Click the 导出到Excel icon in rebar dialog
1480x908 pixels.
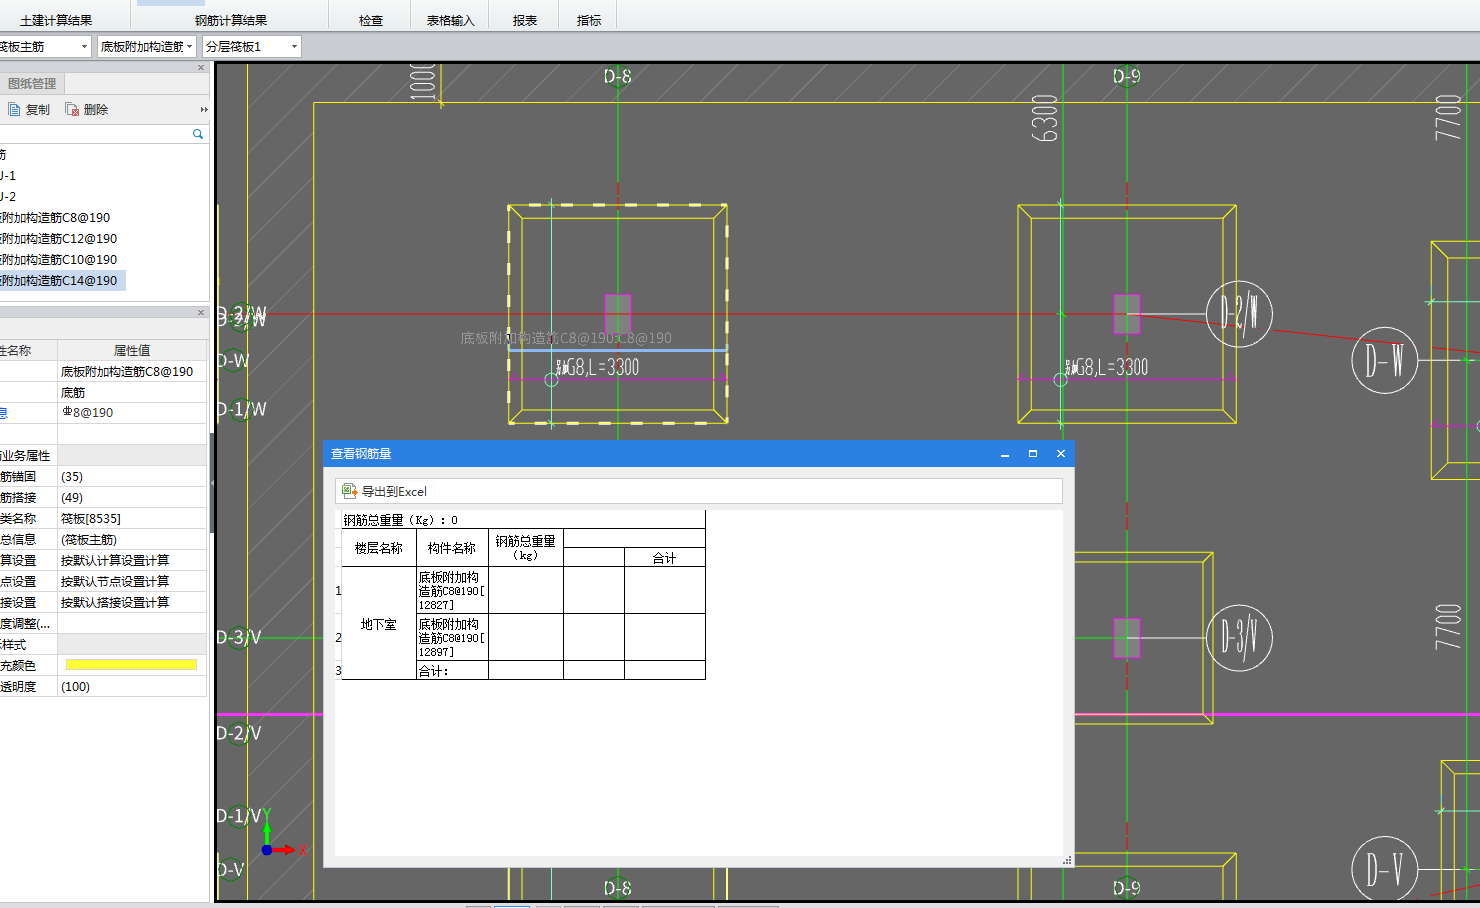pyautogui.click(x=349, y=491)
